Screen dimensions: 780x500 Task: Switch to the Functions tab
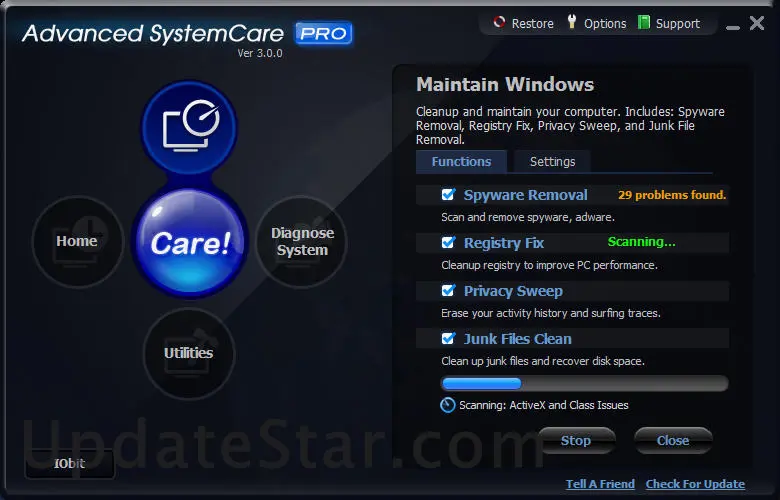coord(461,162)
